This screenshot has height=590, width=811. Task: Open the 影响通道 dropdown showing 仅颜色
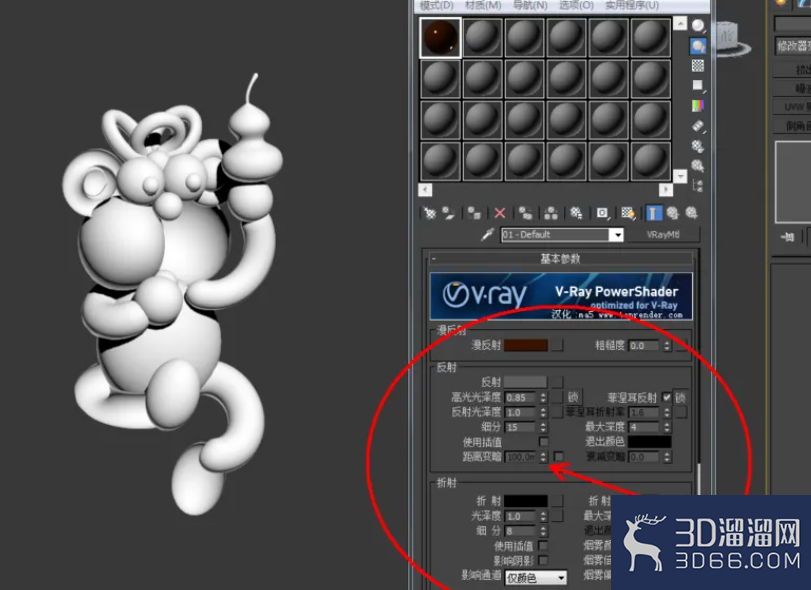pyautogui.click(x=536, y=578)
